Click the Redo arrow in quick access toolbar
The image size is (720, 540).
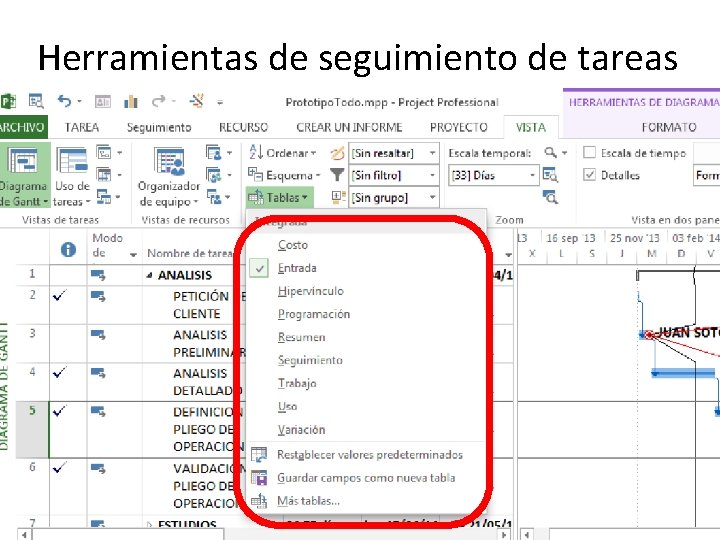(158, 101)
